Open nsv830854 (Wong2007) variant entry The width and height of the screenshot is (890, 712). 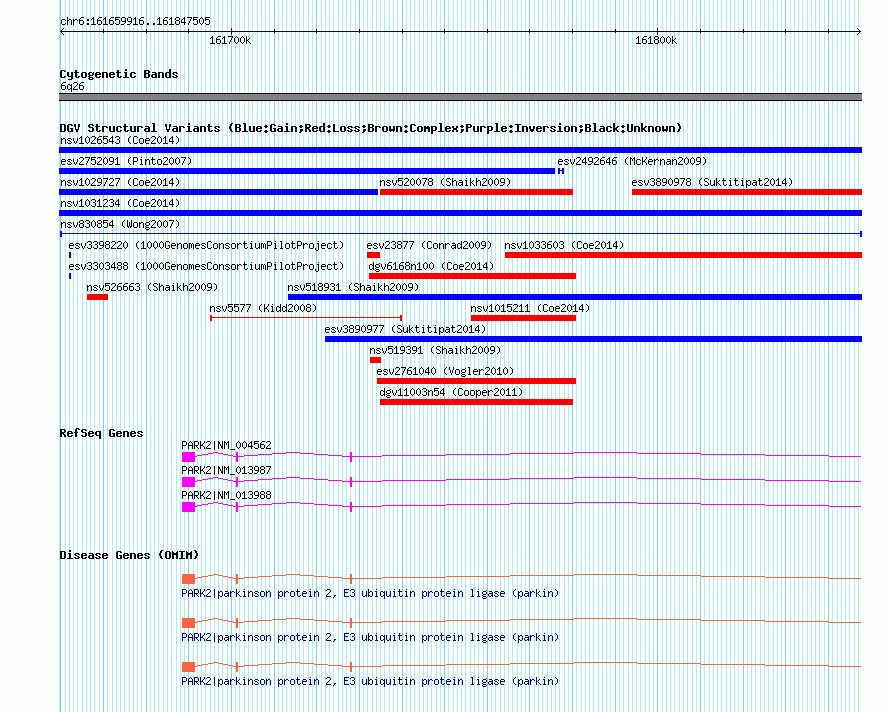120,224
